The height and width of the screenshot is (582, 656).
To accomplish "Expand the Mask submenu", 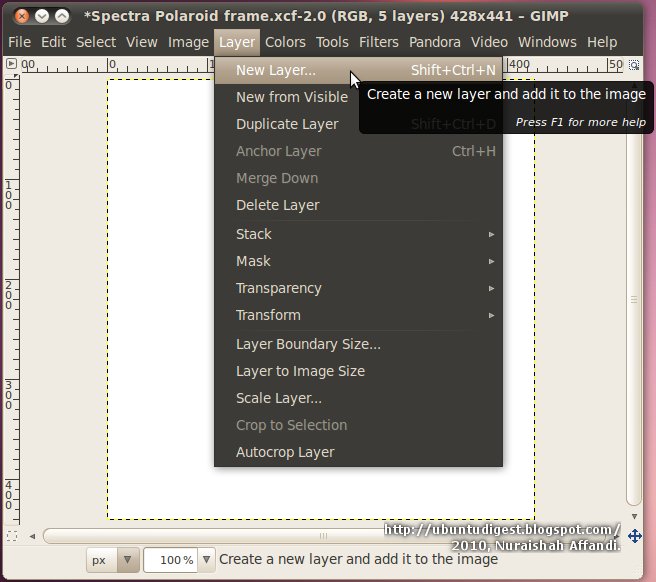I will tap(358, 261).
